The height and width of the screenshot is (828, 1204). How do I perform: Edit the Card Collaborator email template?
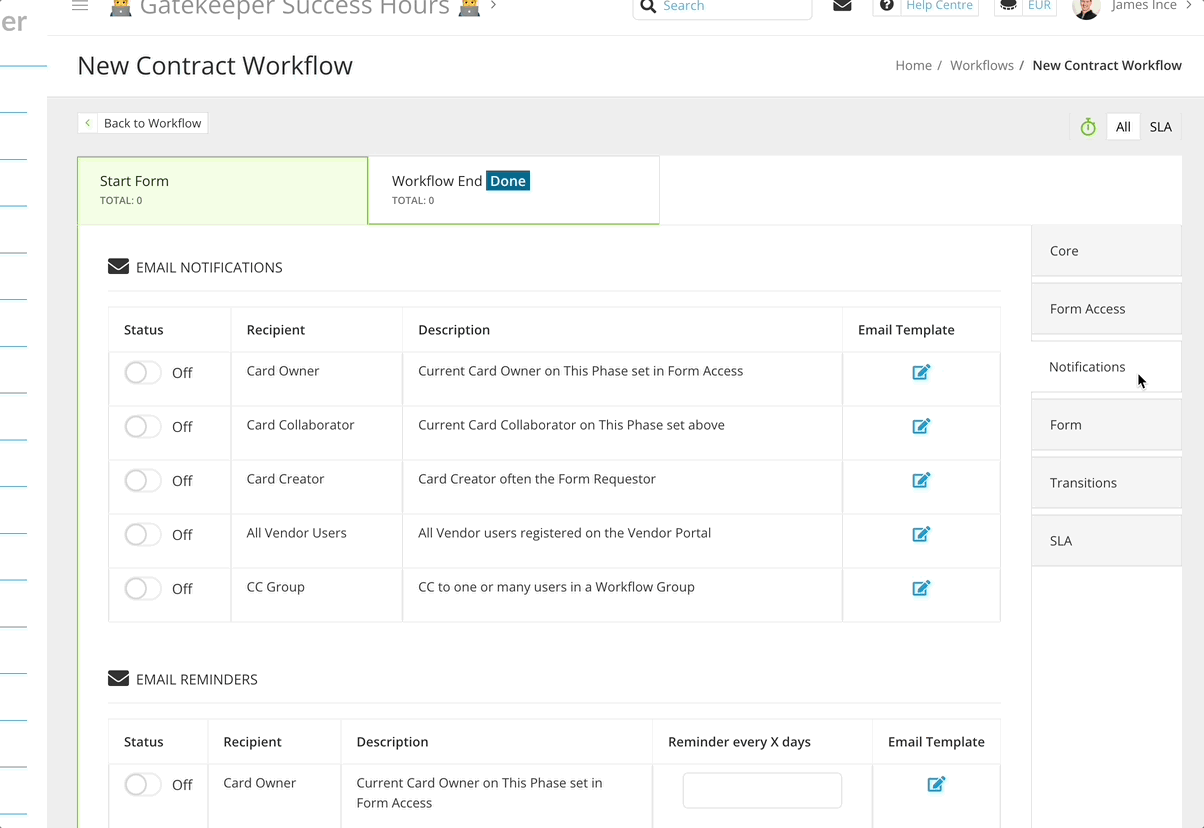pos(920,425)
